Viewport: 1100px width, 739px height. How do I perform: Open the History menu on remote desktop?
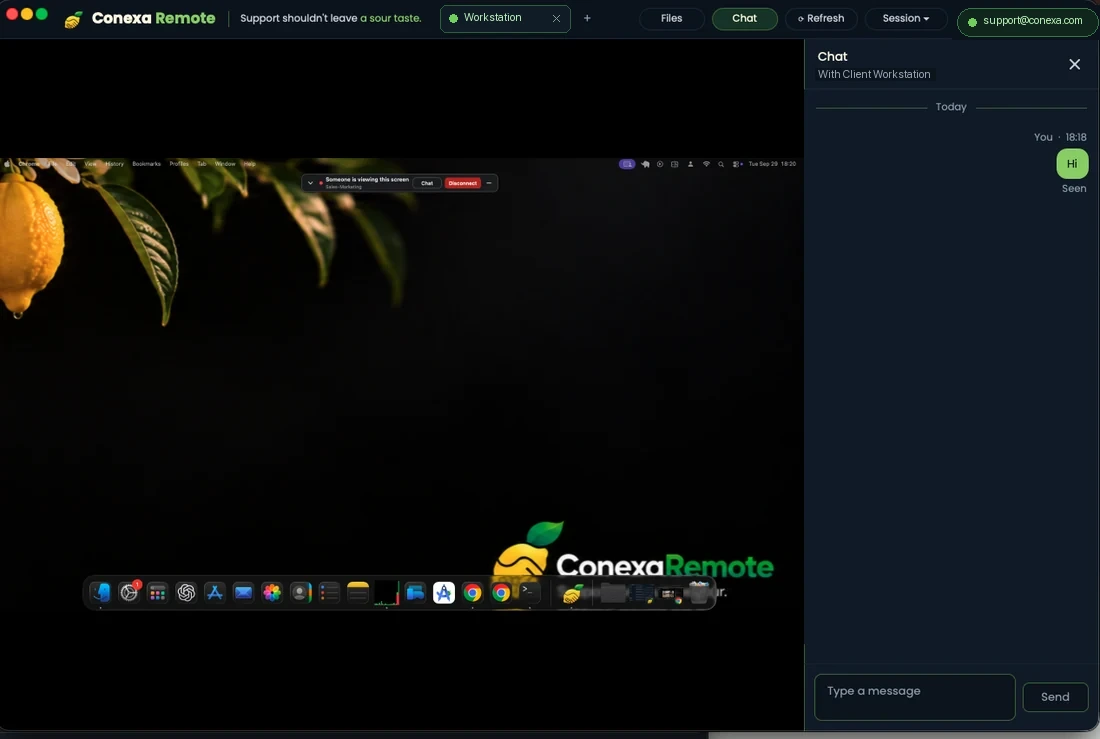click(114, 164)
